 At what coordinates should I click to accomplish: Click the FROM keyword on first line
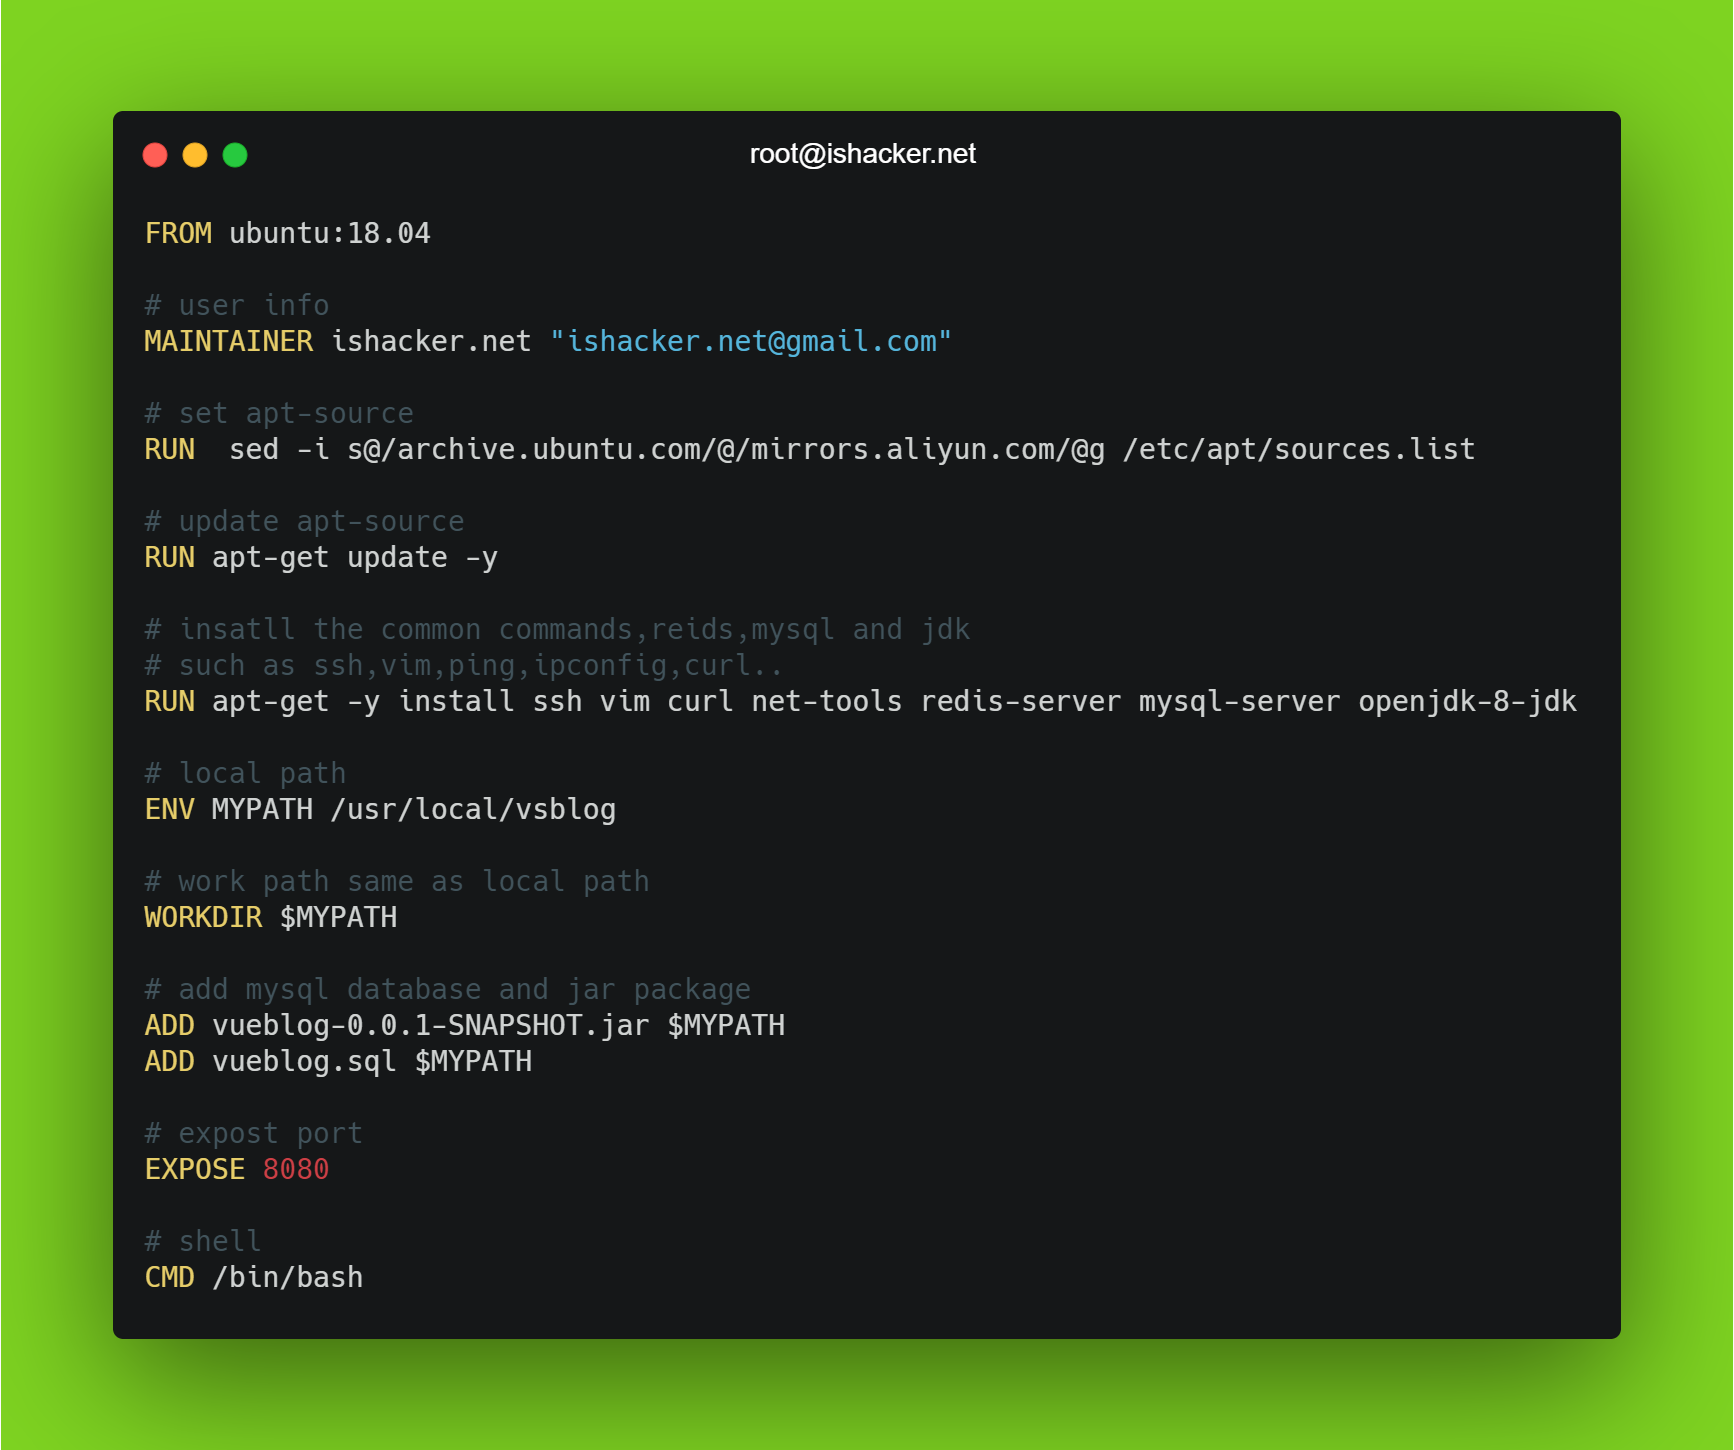click(178, 233)
